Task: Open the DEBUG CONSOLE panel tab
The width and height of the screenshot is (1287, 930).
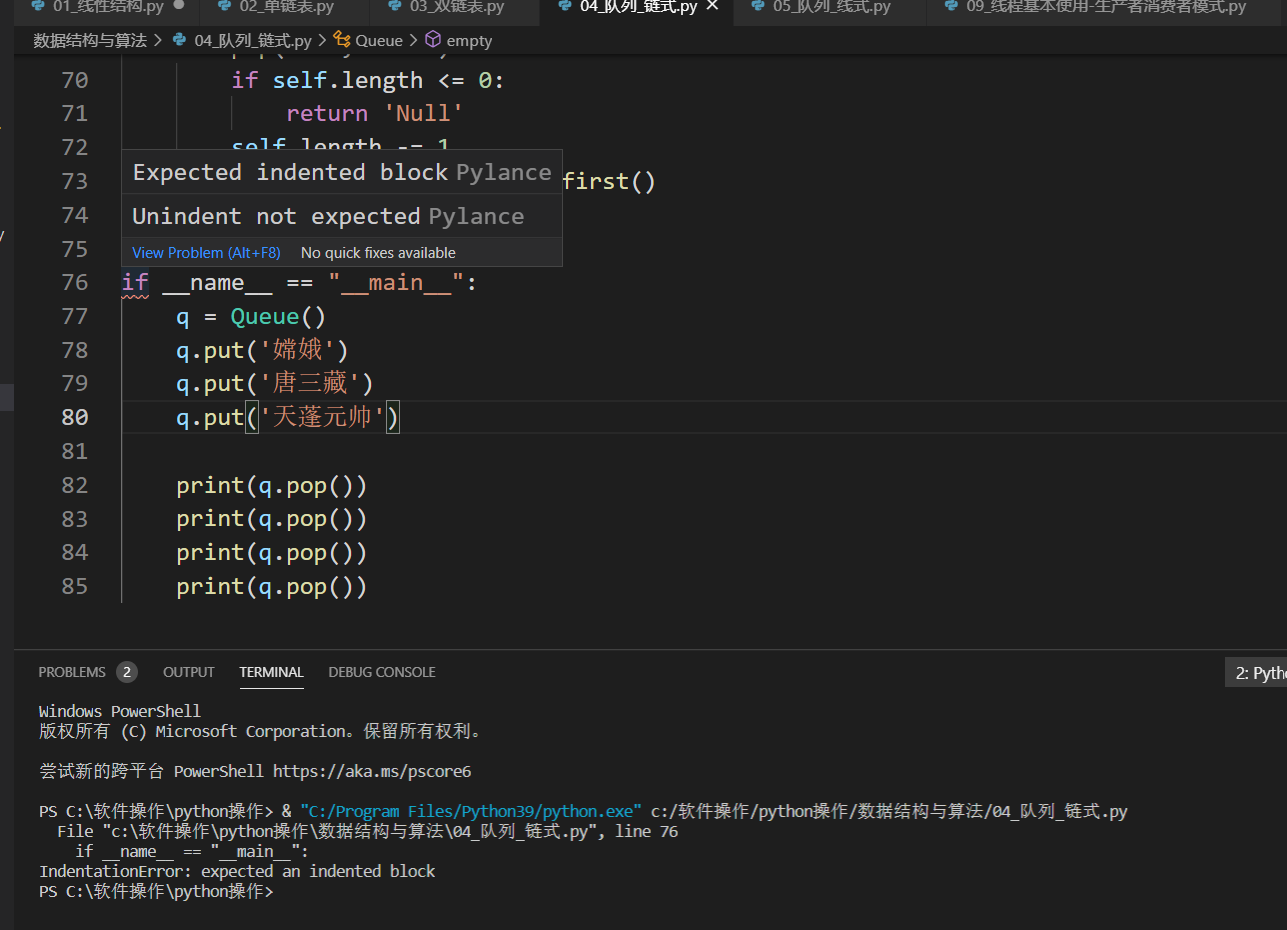Action: click(x=382, y=672)
